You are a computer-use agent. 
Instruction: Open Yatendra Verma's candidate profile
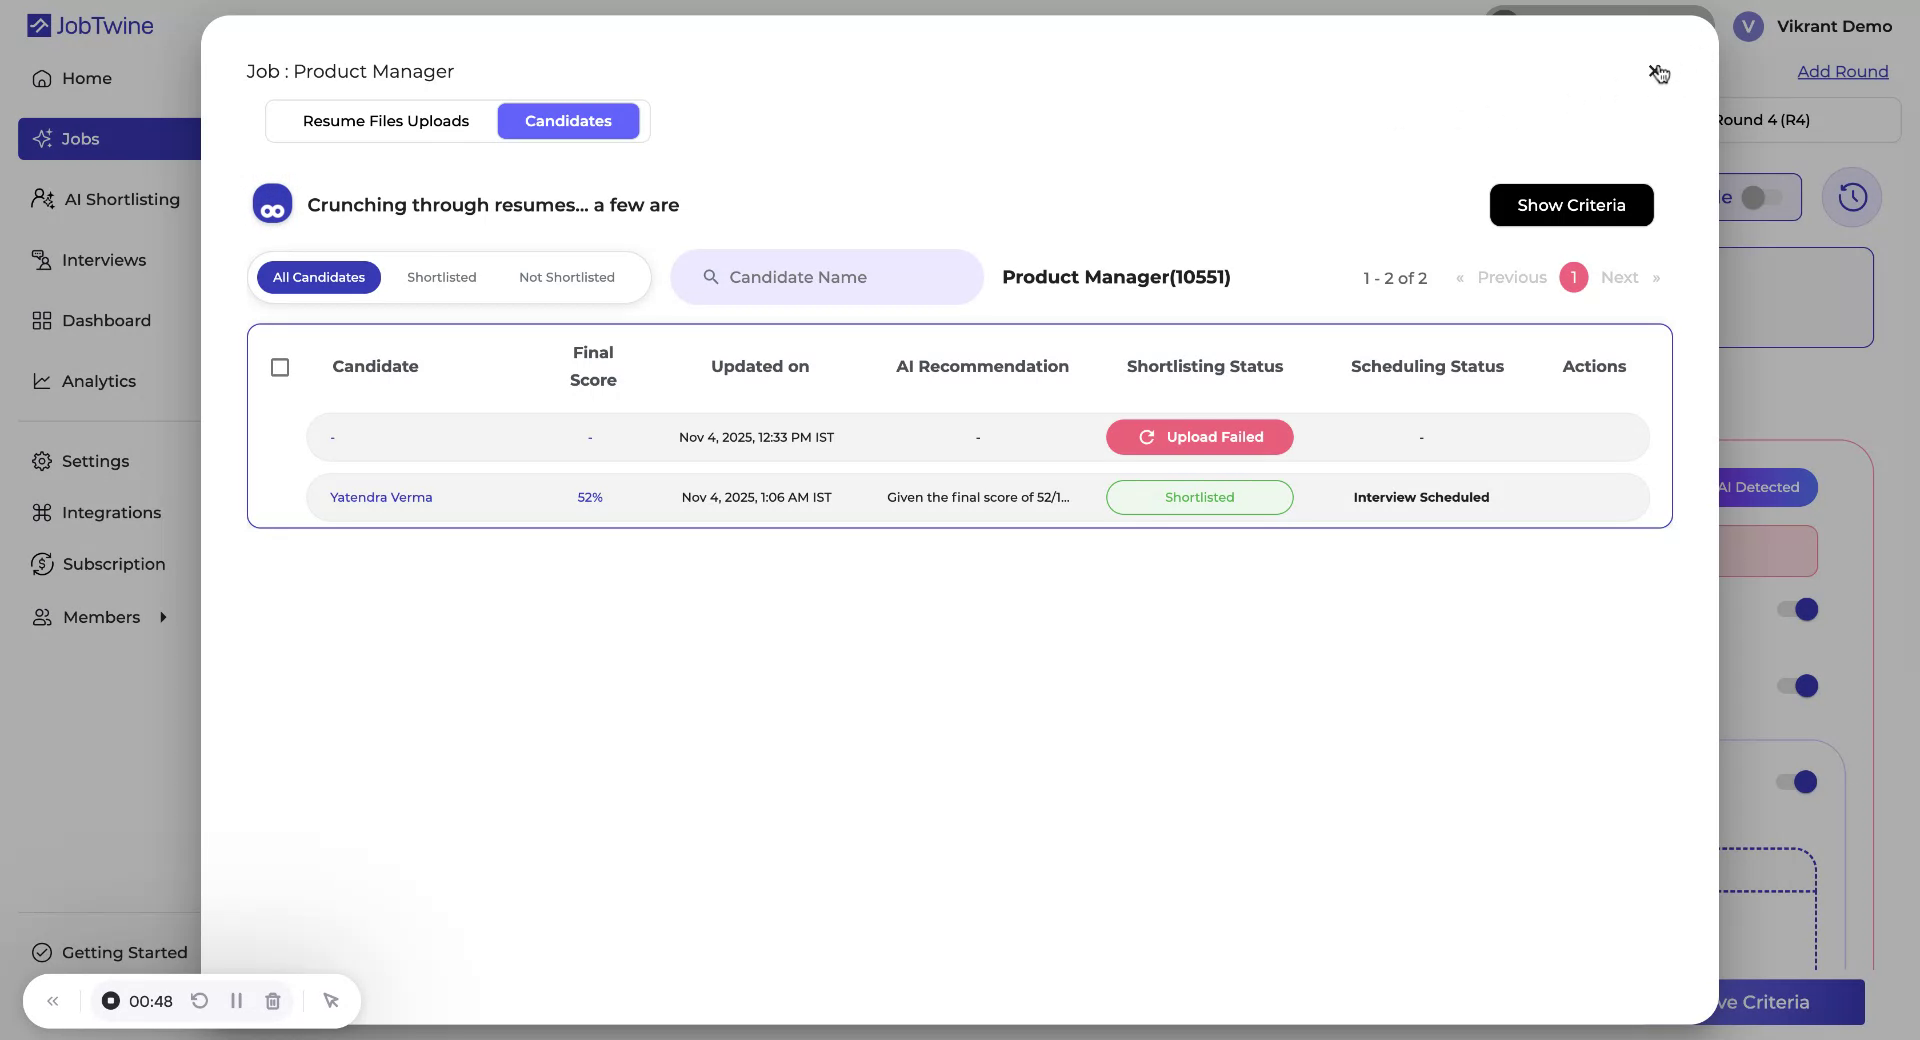click(381, 497)
